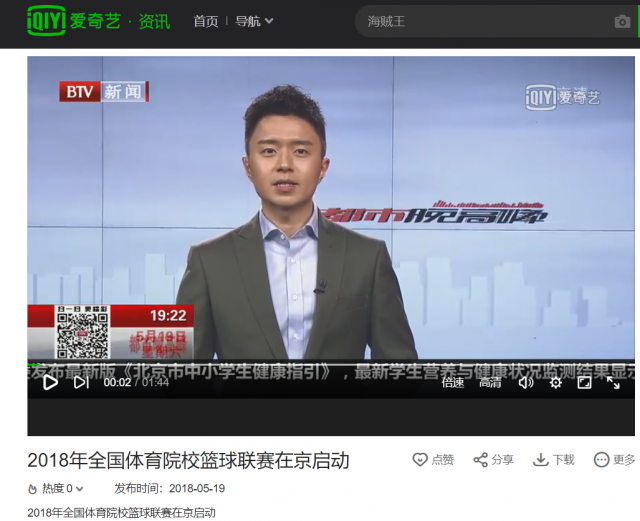Viewport: 640px width, 521px height.
Task: Open video player settings gear
Action: click(556, 382)
